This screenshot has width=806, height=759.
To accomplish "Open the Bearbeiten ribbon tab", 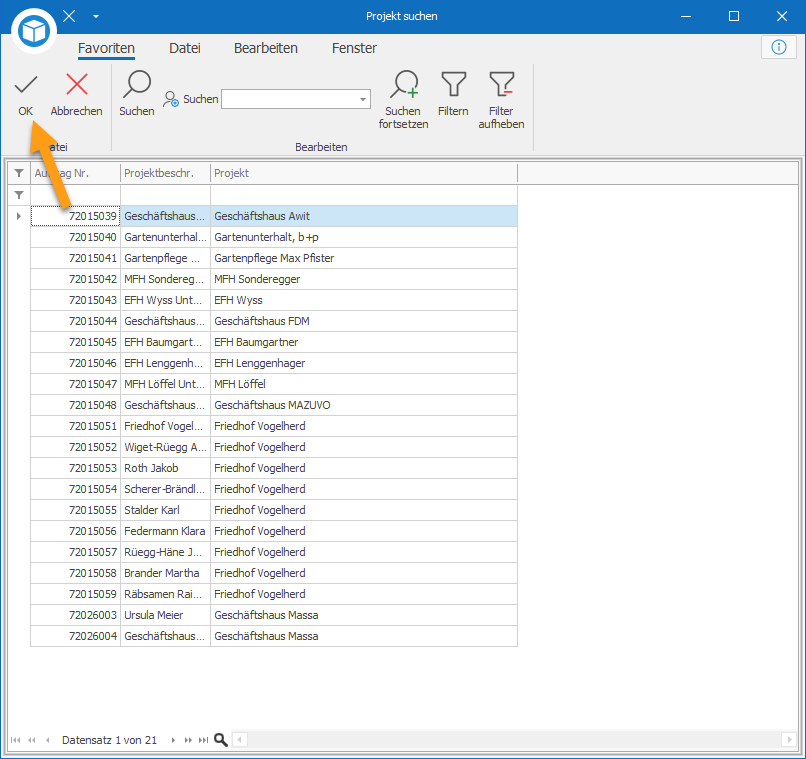I will [x=266, y=48].
